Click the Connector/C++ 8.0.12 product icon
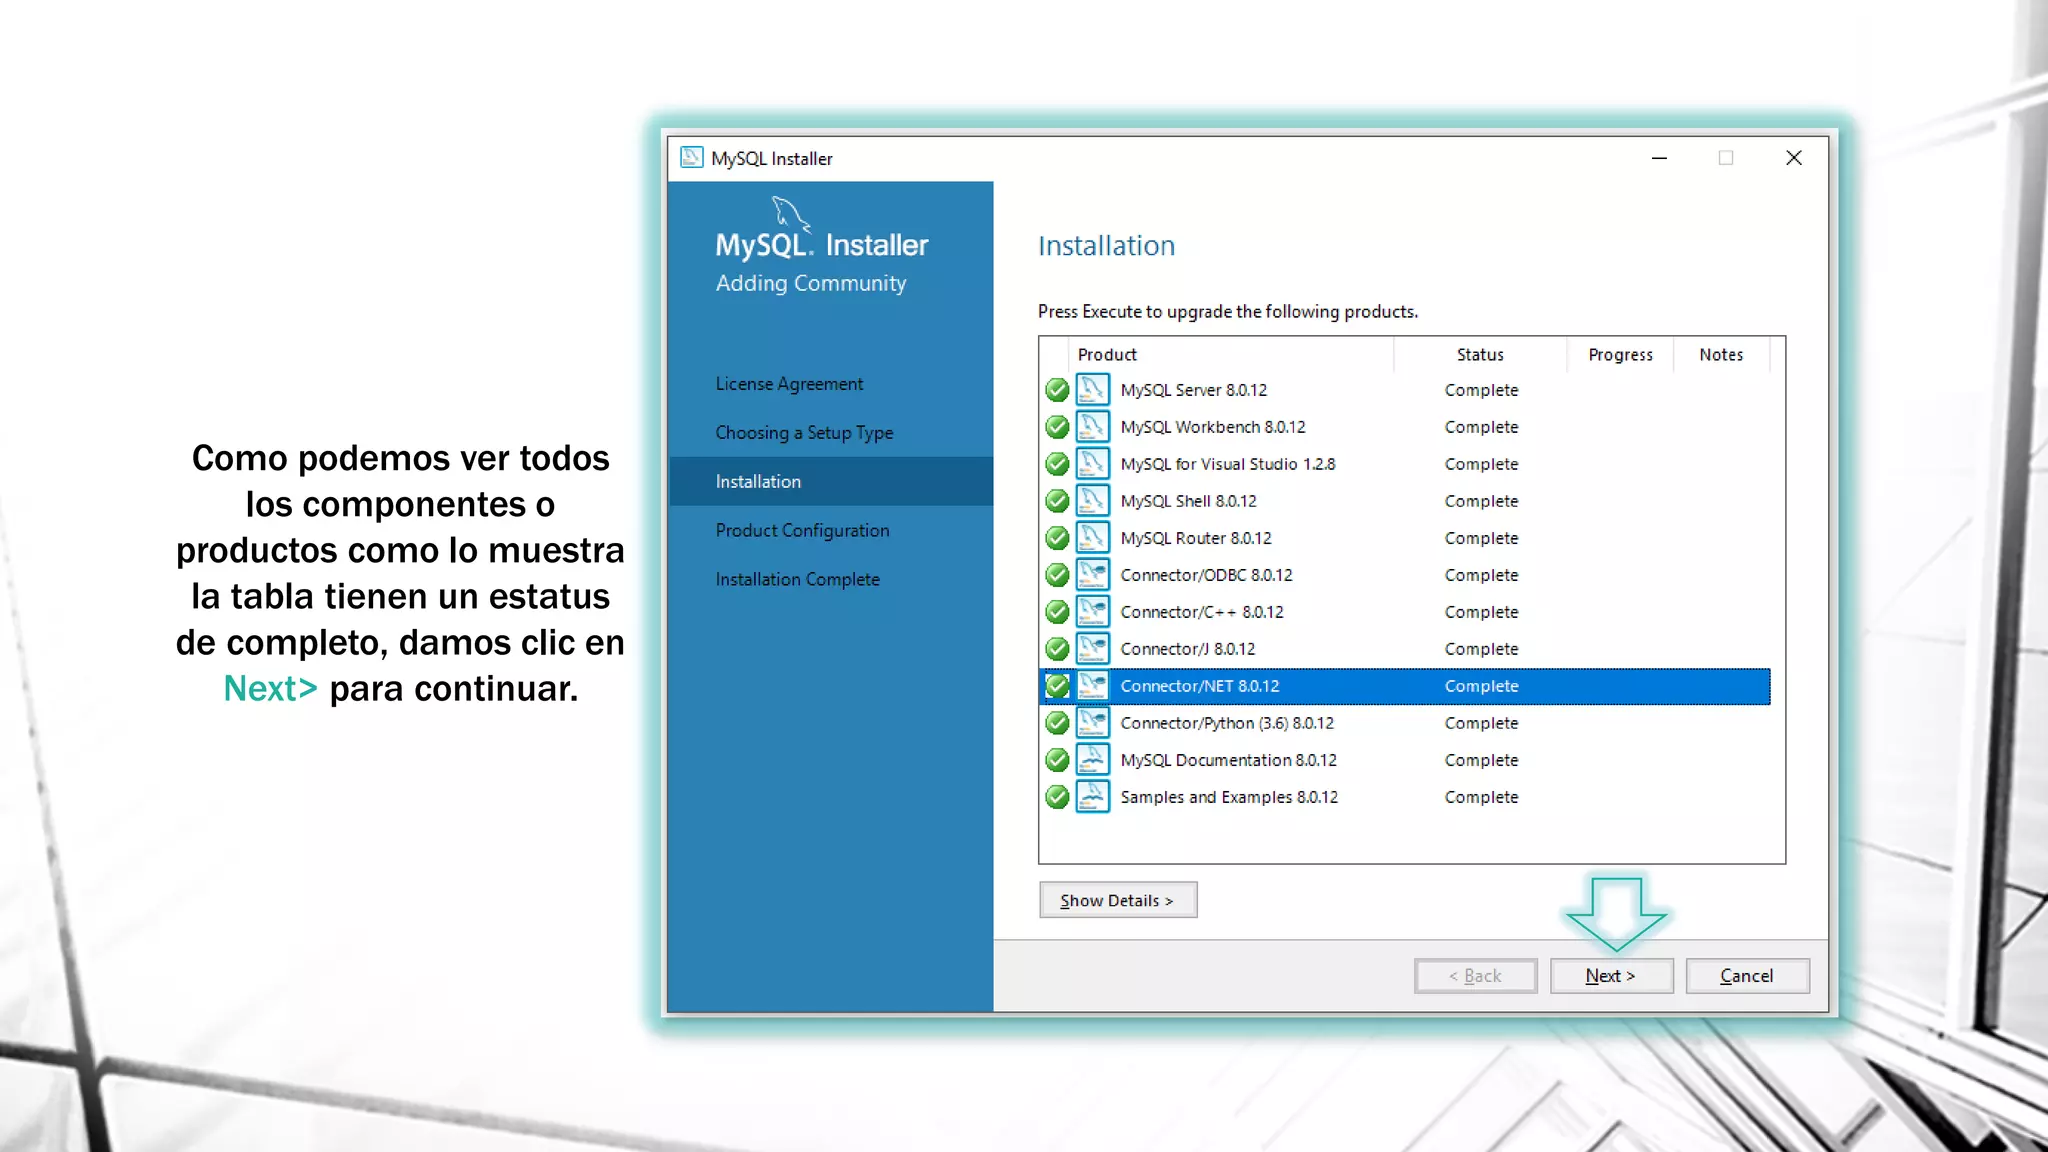Image resolution: width=2048 pixels, height=1152 pixels. coord(1092,612)
